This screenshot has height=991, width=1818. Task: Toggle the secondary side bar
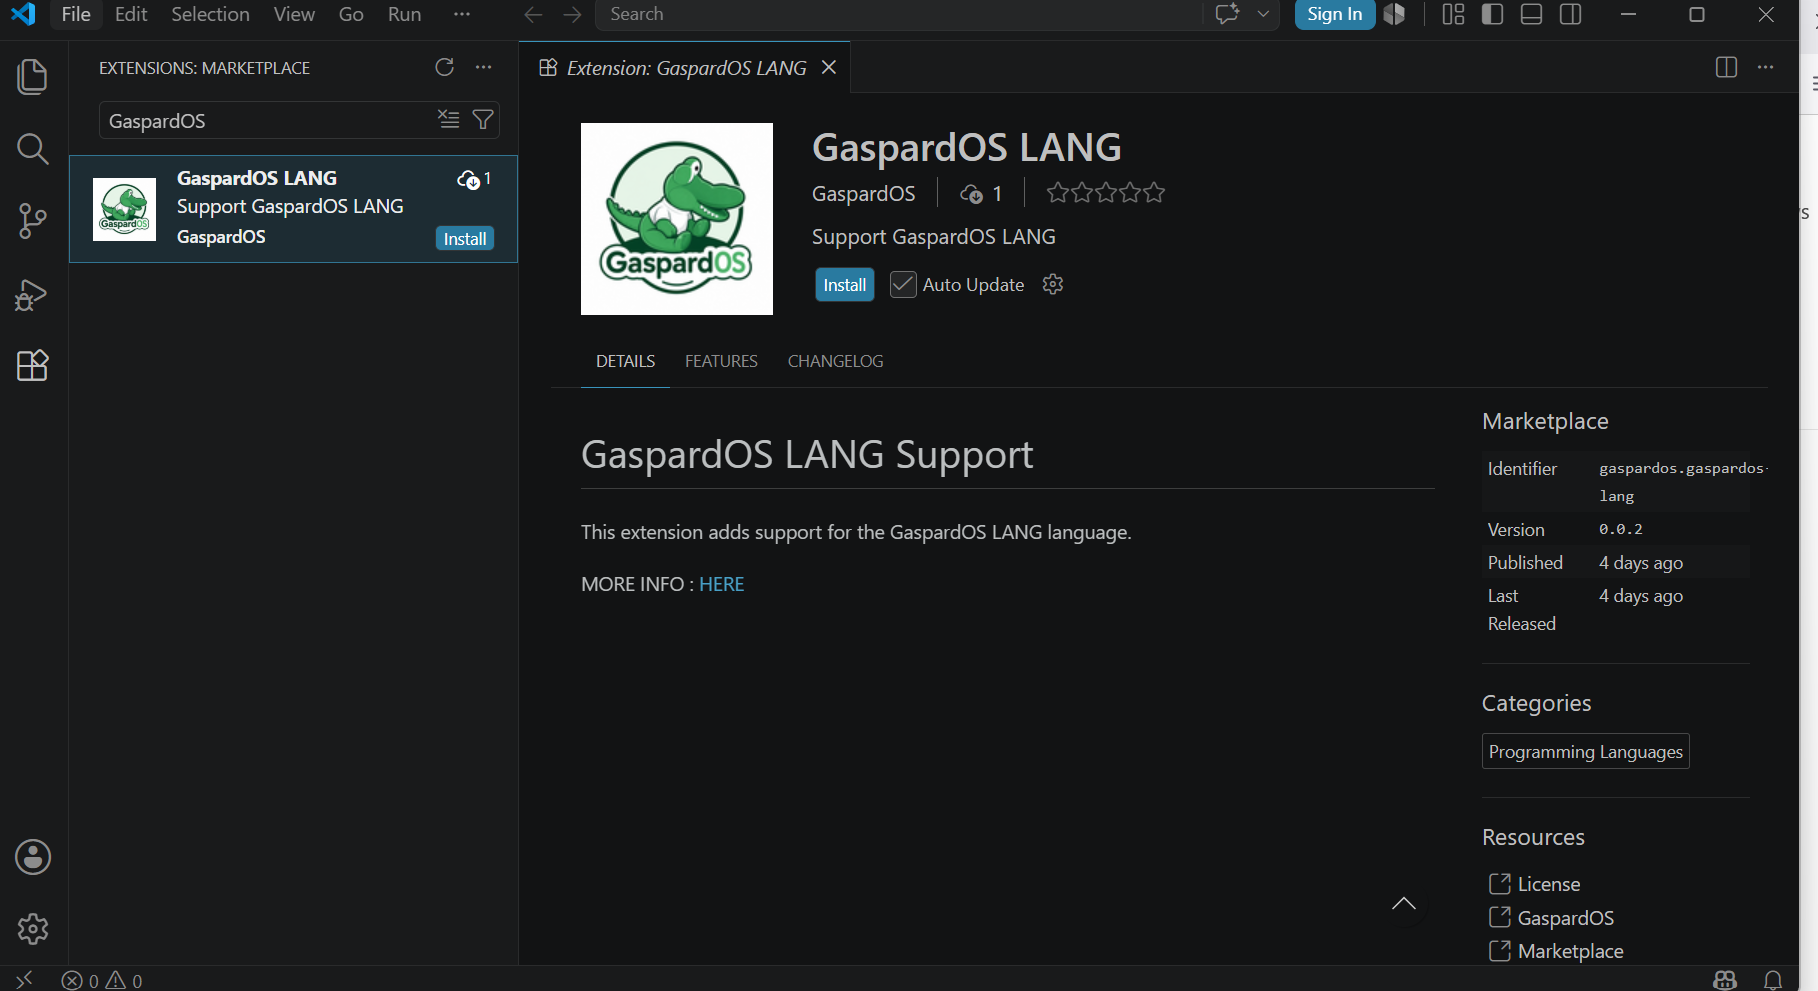1571,14
